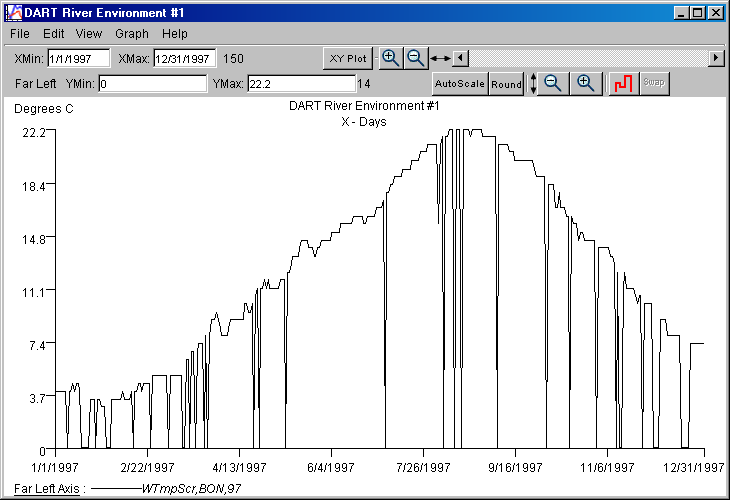The width and height of the screenshot is (730, 500).
Task: Open the Help menu
Action: point(175,34)
